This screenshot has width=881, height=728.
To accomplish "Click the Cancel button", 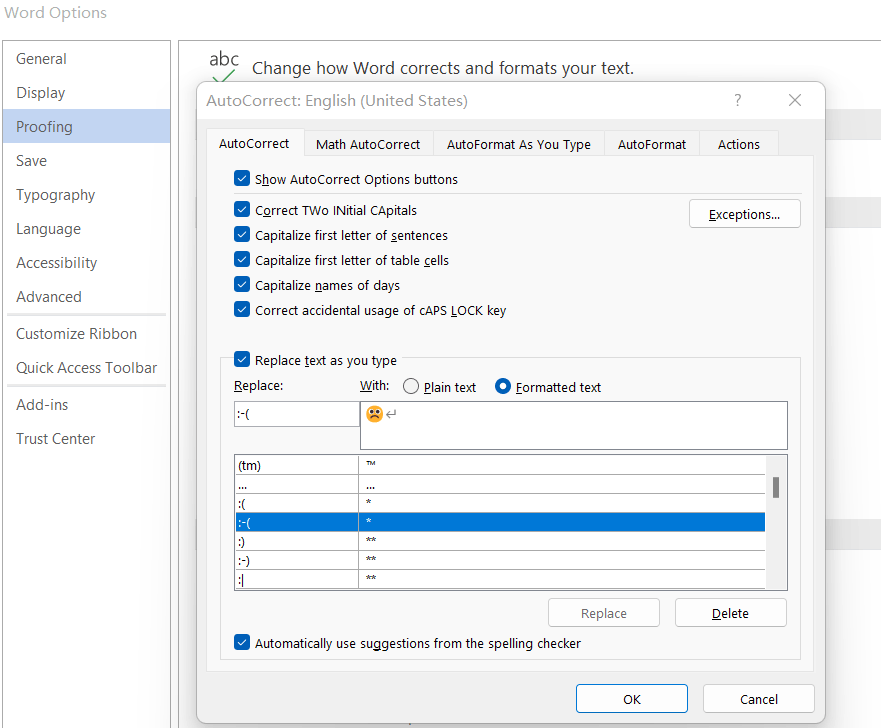I will pos(759,699).
